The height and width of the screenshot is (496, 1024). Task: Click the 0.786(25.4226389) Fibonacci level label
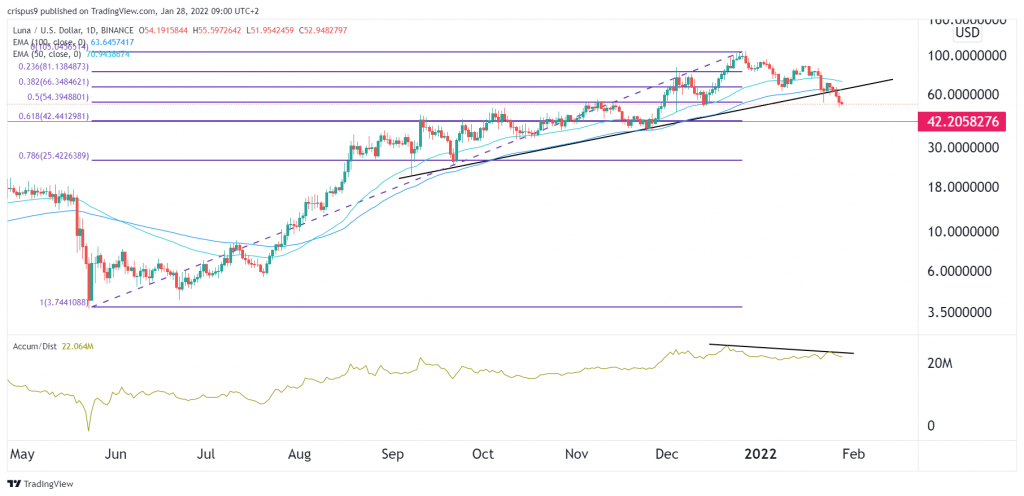pyautogui.click(x=53, y=156)
